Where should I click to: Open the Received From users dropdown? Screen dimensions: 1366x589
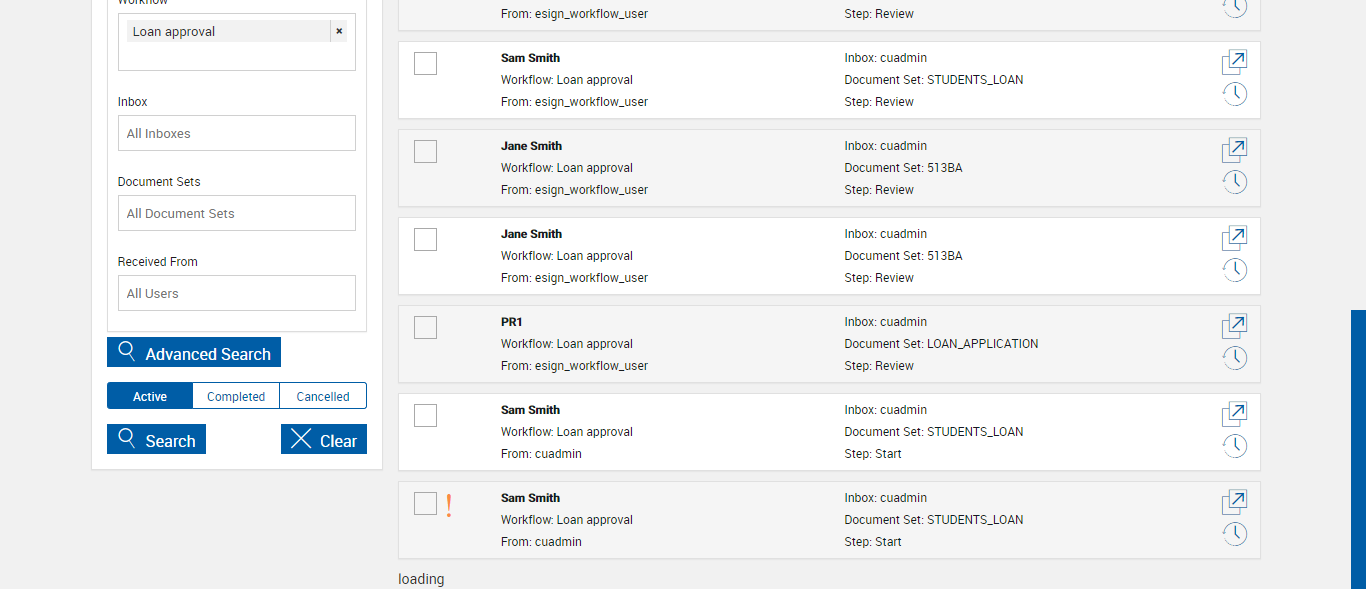click(237, 293)
